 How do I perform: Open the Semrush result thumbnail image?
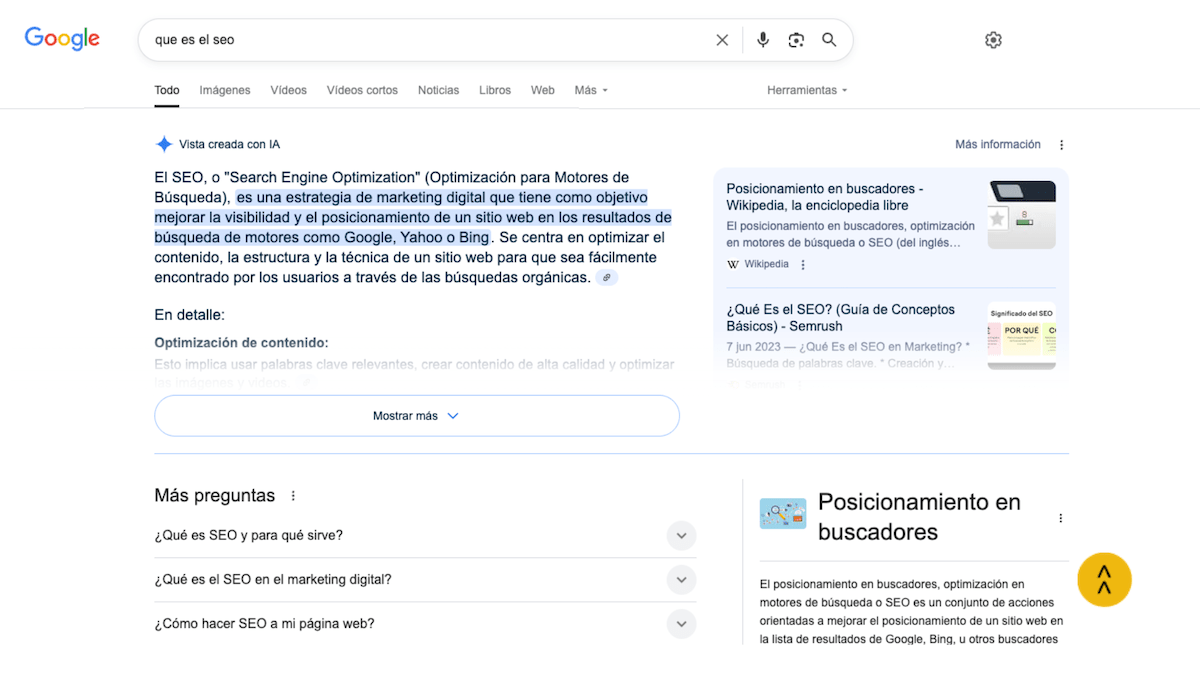(x=1021, y=336)
